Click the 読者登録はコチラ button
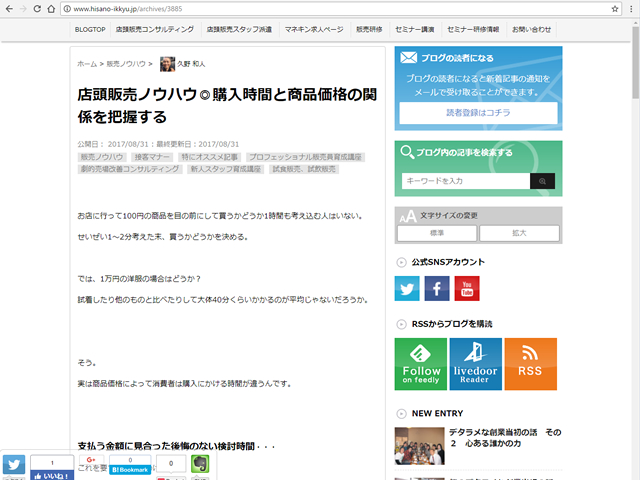 tap(478, 113)
